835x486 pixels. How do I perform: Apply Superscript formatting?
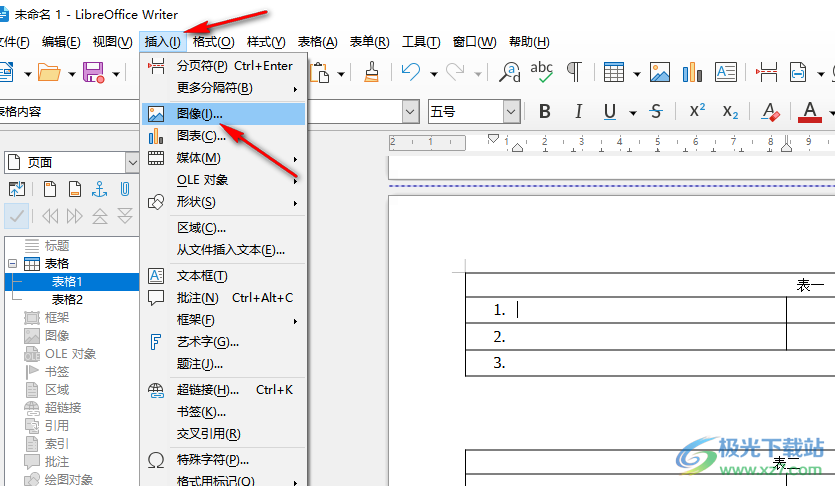pyautogui.click(x=697, y=111)
